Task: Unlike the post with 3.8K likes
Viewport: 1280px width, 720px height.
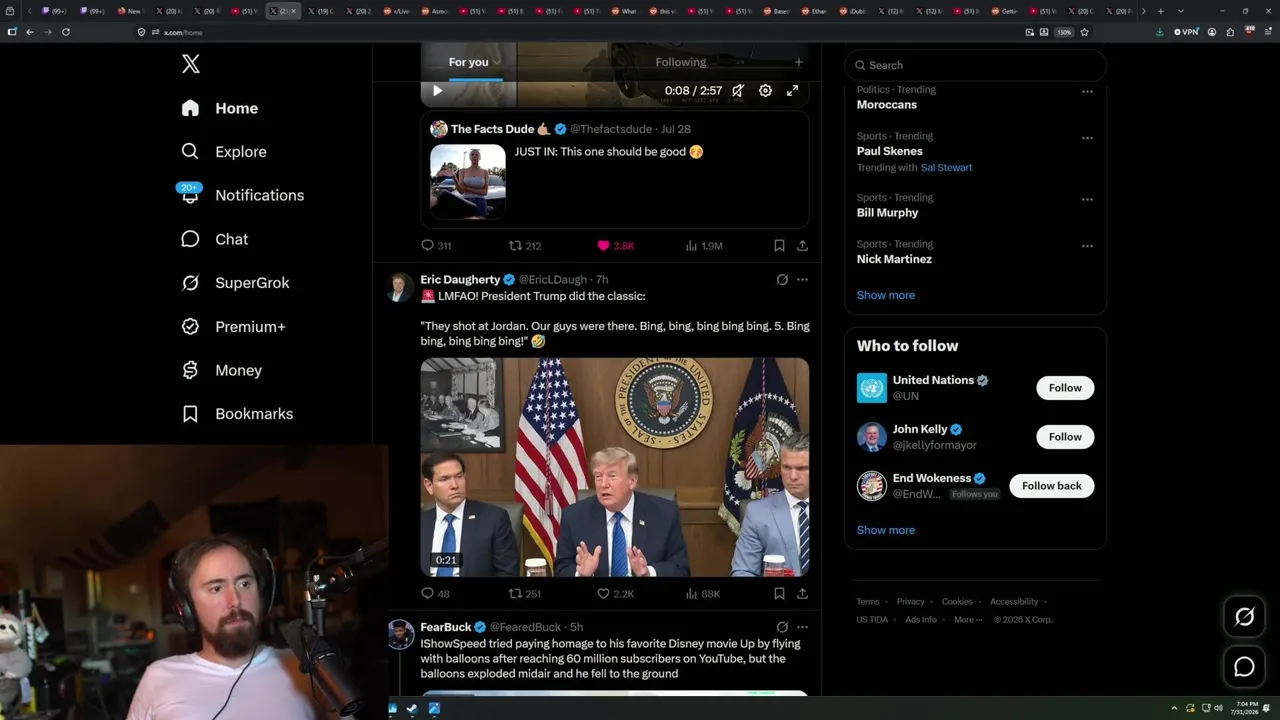Action: click(615, 245)
